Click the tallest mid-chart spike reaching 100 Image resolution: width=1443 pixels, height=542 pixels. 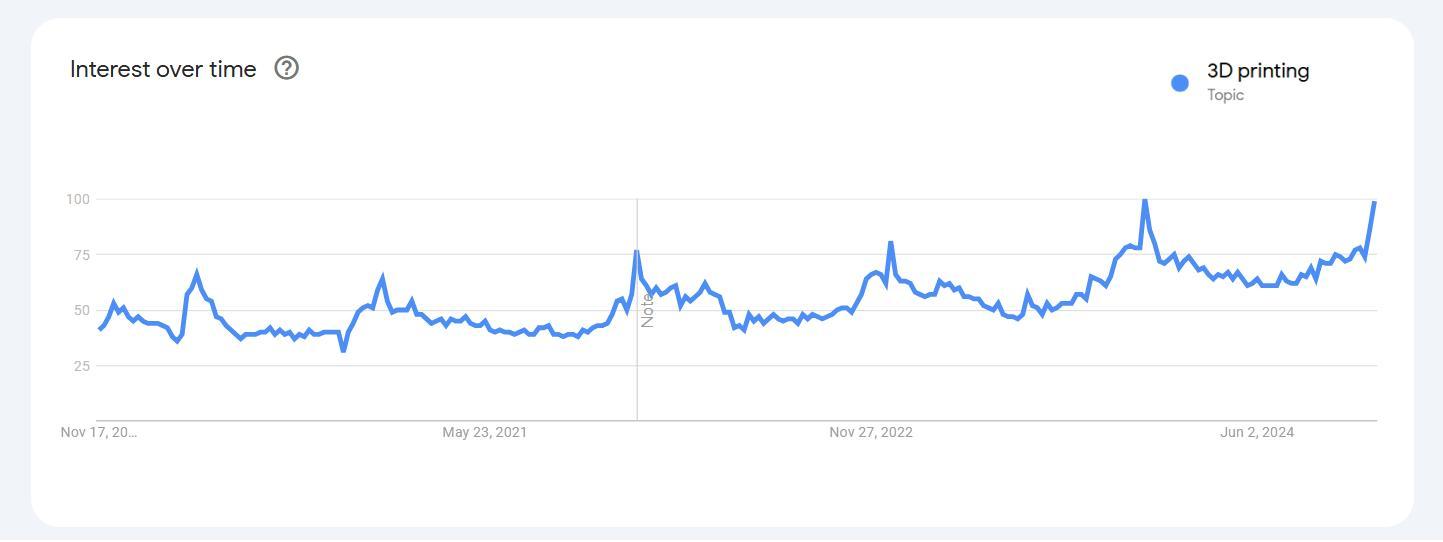[1144, 201]
